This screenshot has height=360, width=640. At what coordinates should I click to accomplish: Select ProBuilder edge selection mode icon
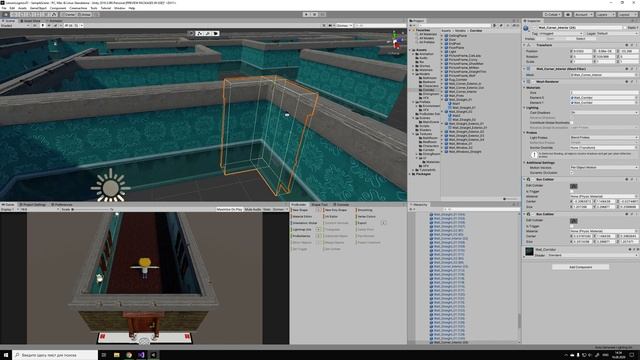pyautogui.click(x=208, y=33)
